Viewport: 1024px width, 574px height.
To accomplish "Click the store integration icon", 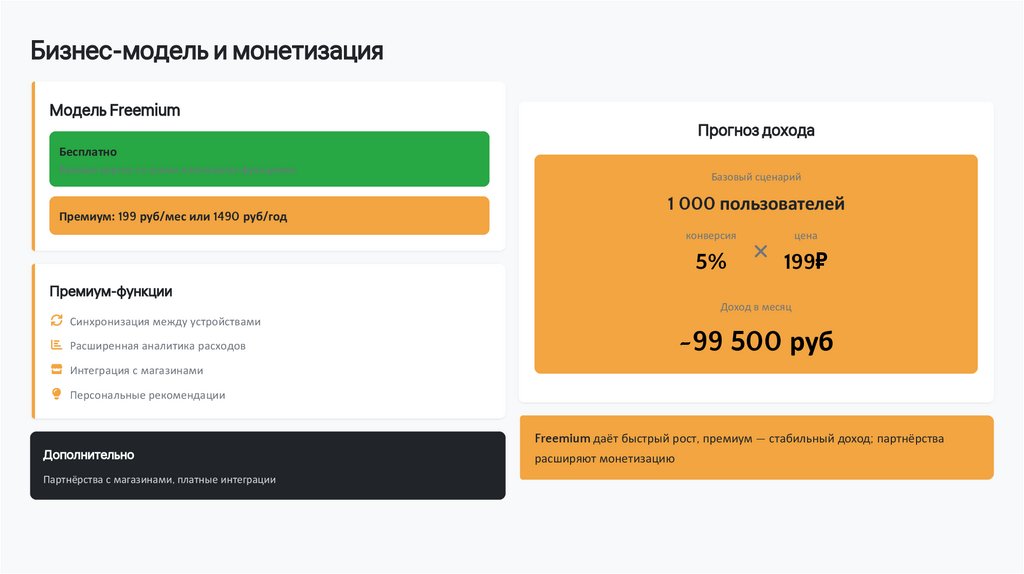I will point(56,370).
